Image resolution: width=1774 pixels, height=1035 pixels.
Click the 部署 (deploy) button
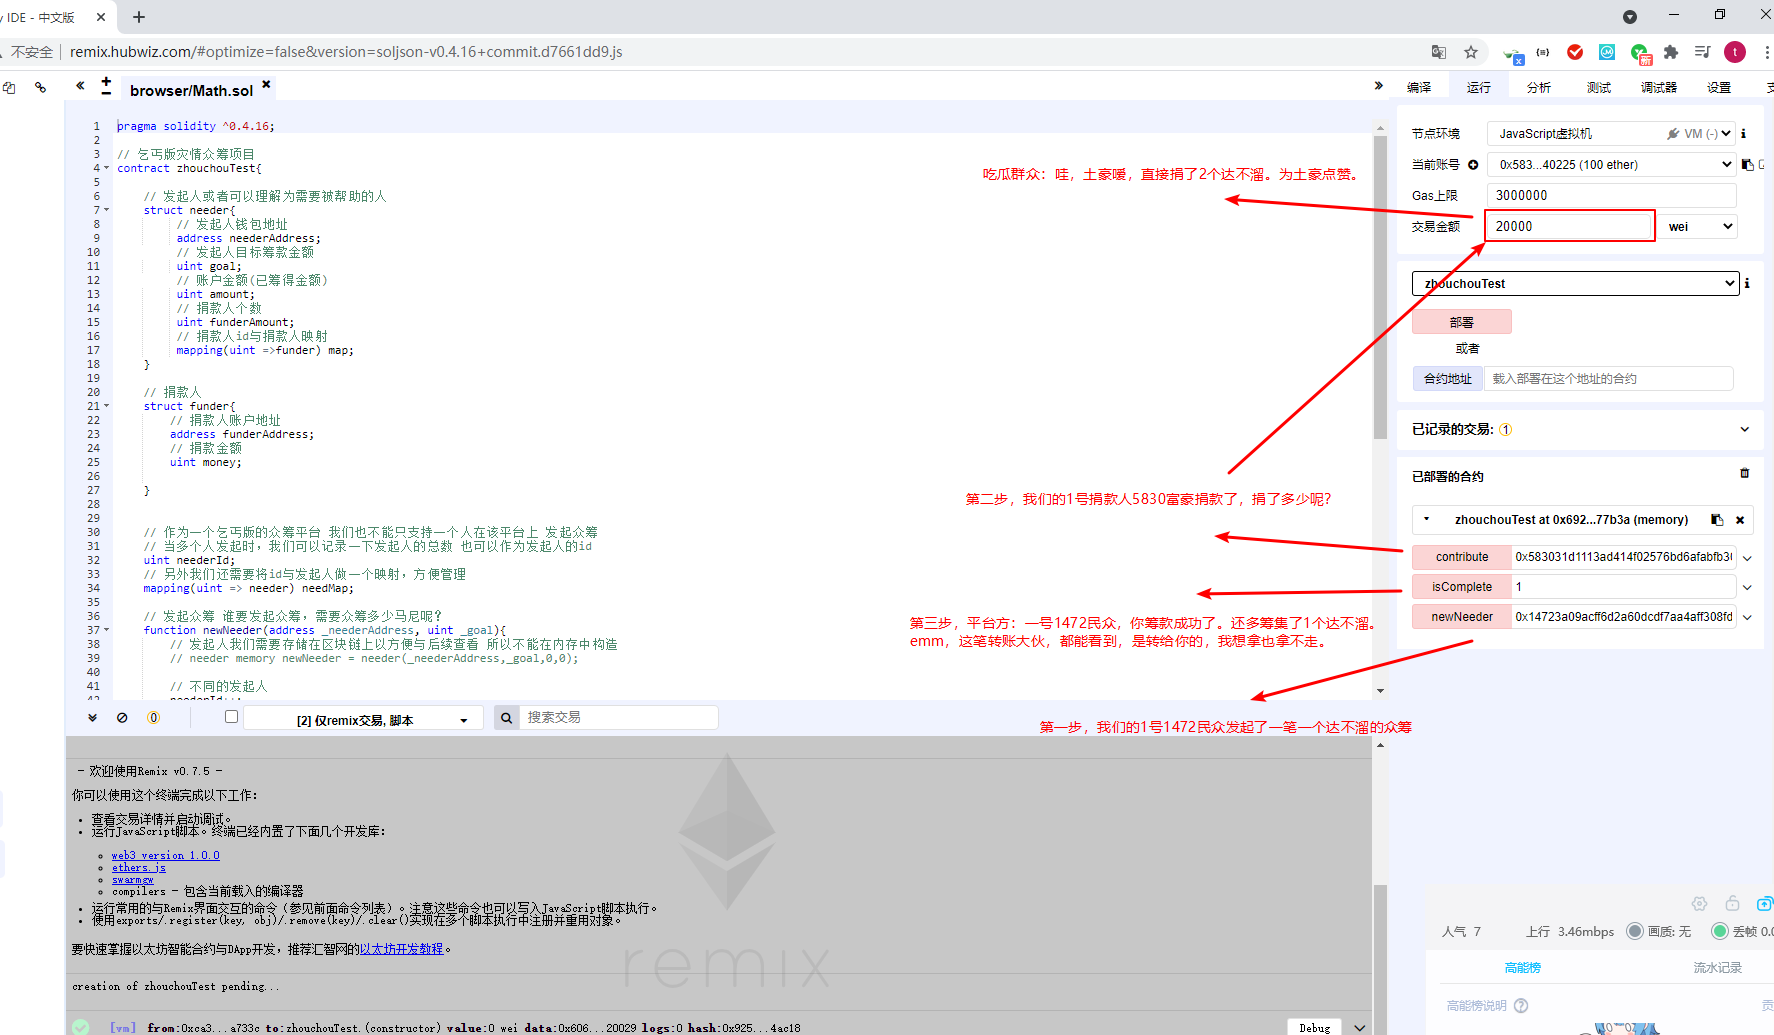pos(1462,322)
